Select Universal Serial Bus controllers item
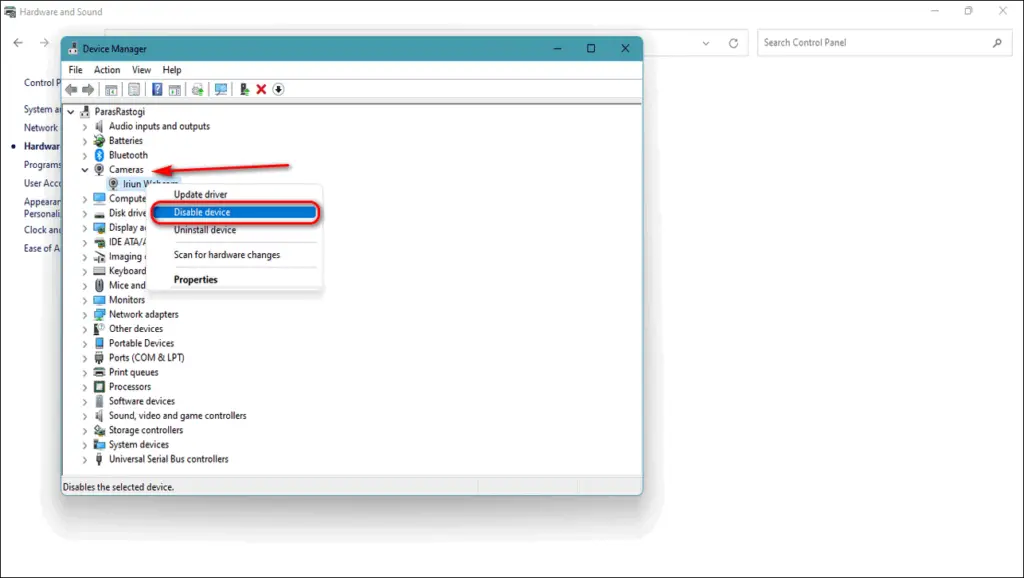 point(168,459)
